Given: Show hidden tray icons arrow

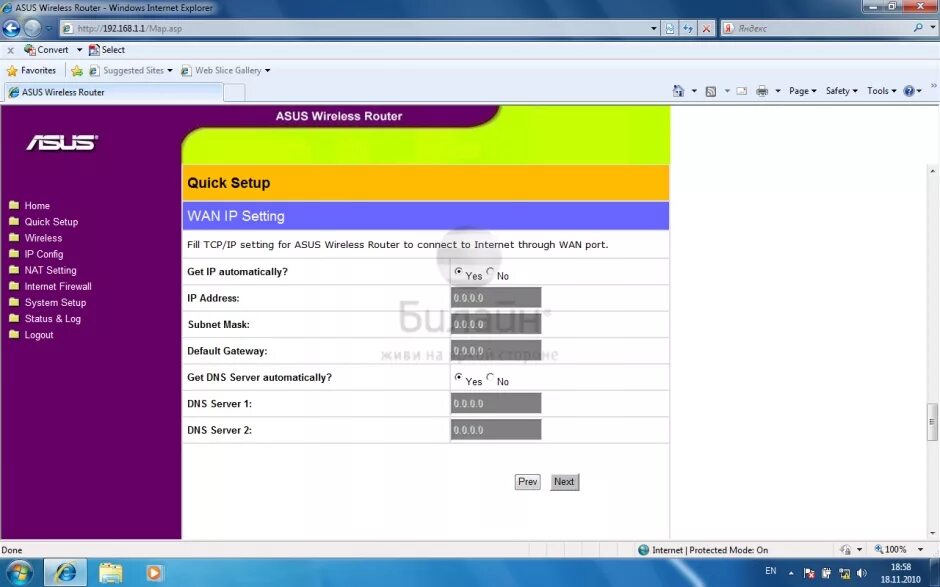Looking at the screenshot, I should click(x=791, y=573).
